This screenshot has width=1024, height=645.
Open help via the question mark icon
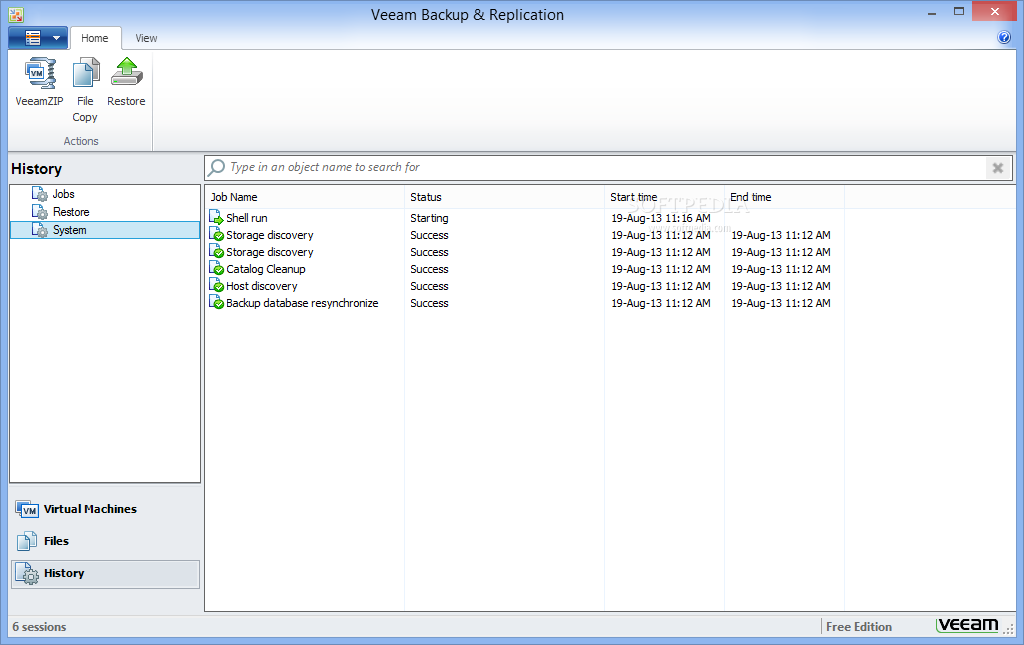coord(1004,37)
